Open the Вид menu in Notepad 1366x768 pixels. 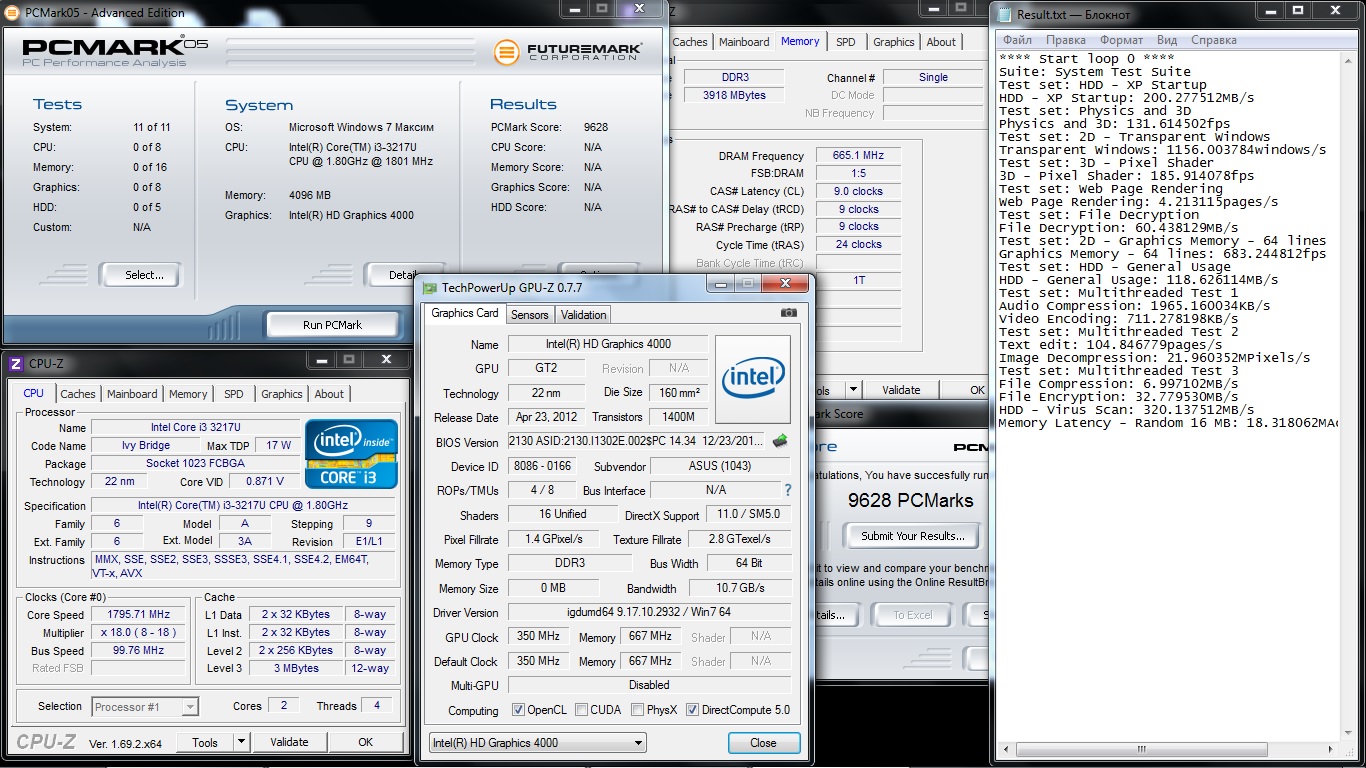1167,40
